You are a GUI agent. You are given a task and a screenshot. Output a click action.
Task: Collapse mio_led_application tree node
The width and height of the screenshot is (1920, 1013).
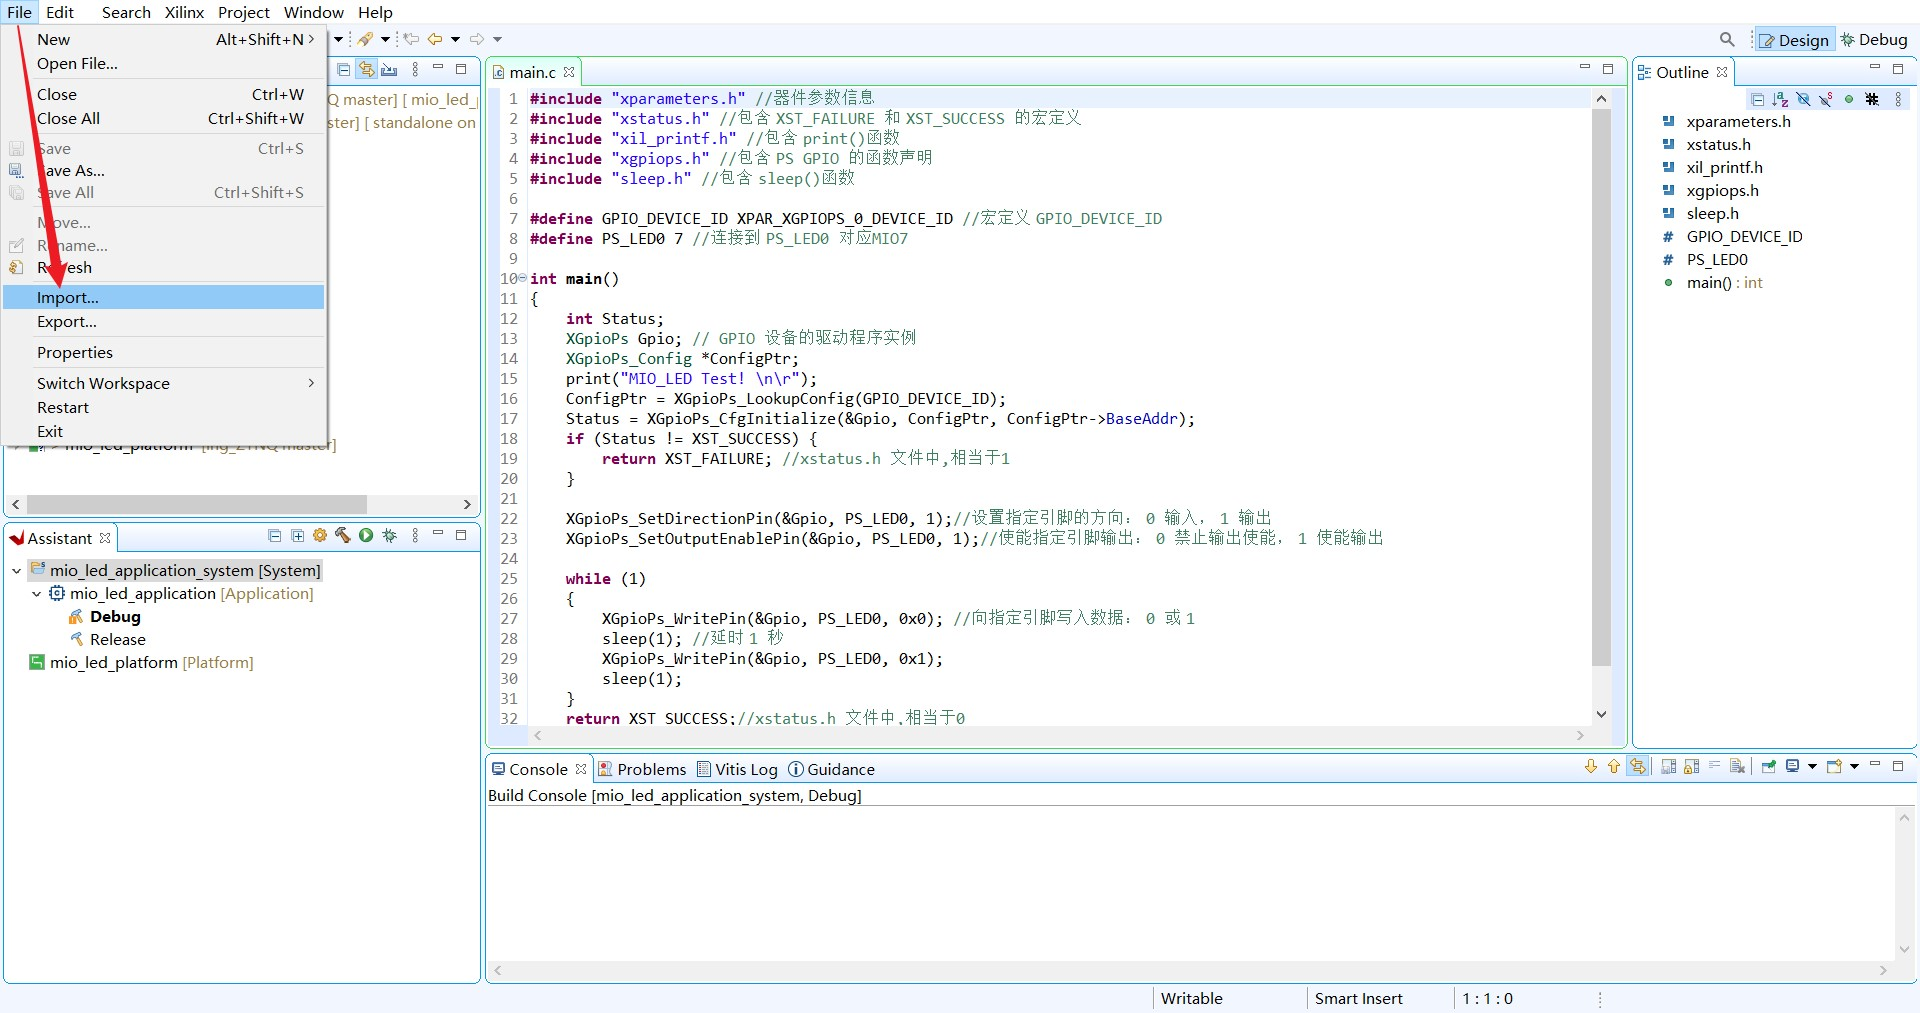point(37,594)
